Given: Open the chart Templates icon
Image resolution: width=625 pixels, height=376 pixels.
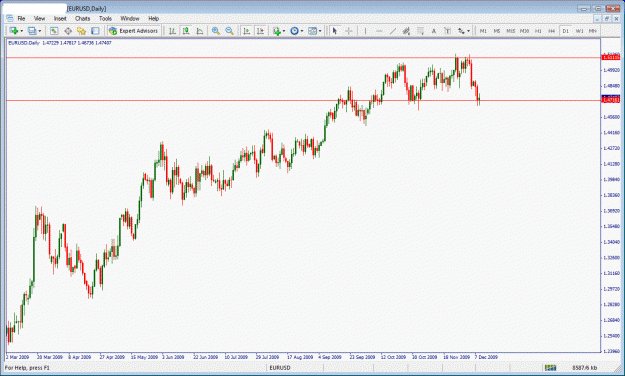Looking at the screenshot, I should coord(313,31).
